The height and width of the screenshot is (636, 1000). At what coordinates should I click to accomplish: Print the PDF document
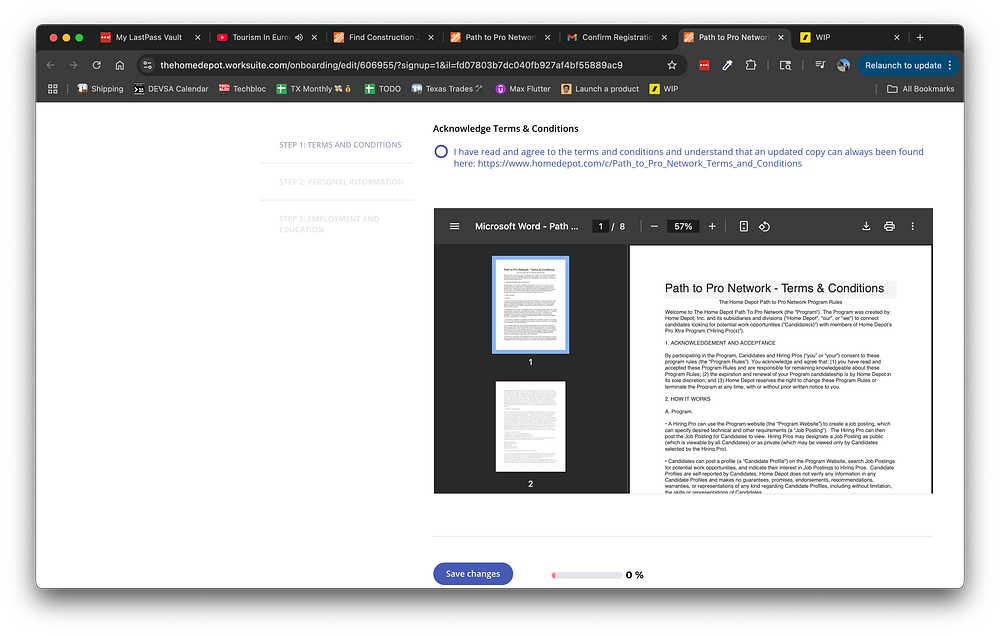[889, 226]
